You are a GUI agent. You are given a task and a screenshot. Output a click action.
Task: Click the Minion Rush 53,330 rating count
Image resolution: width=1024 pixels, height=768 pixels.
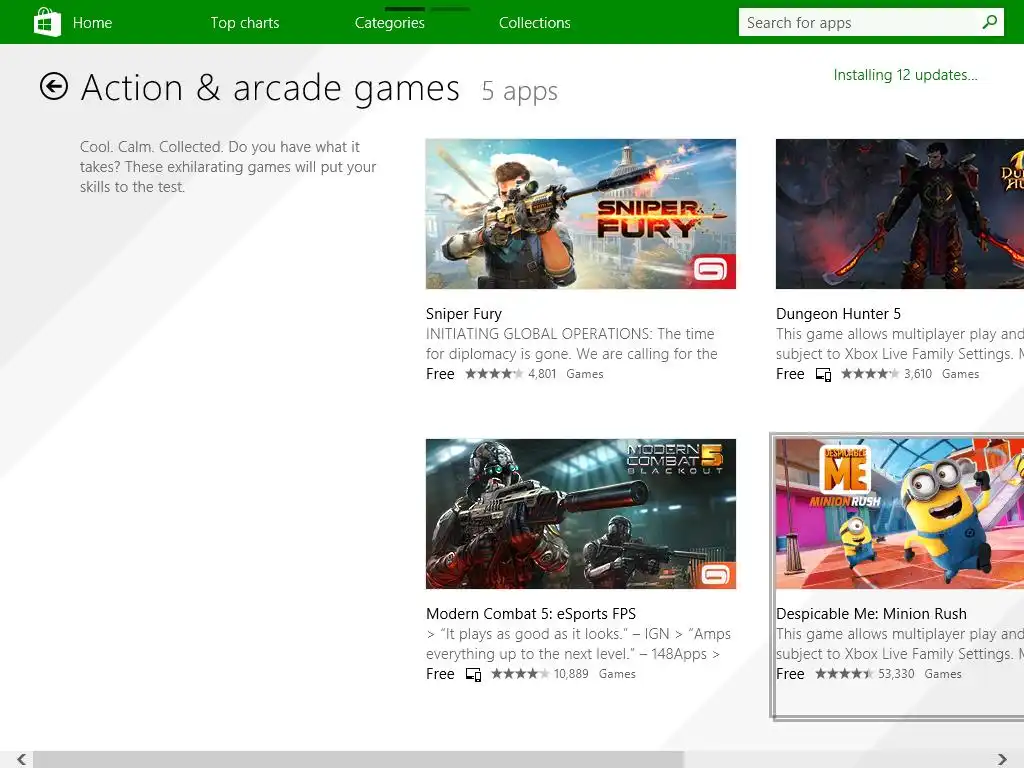(x=896, y=674)
